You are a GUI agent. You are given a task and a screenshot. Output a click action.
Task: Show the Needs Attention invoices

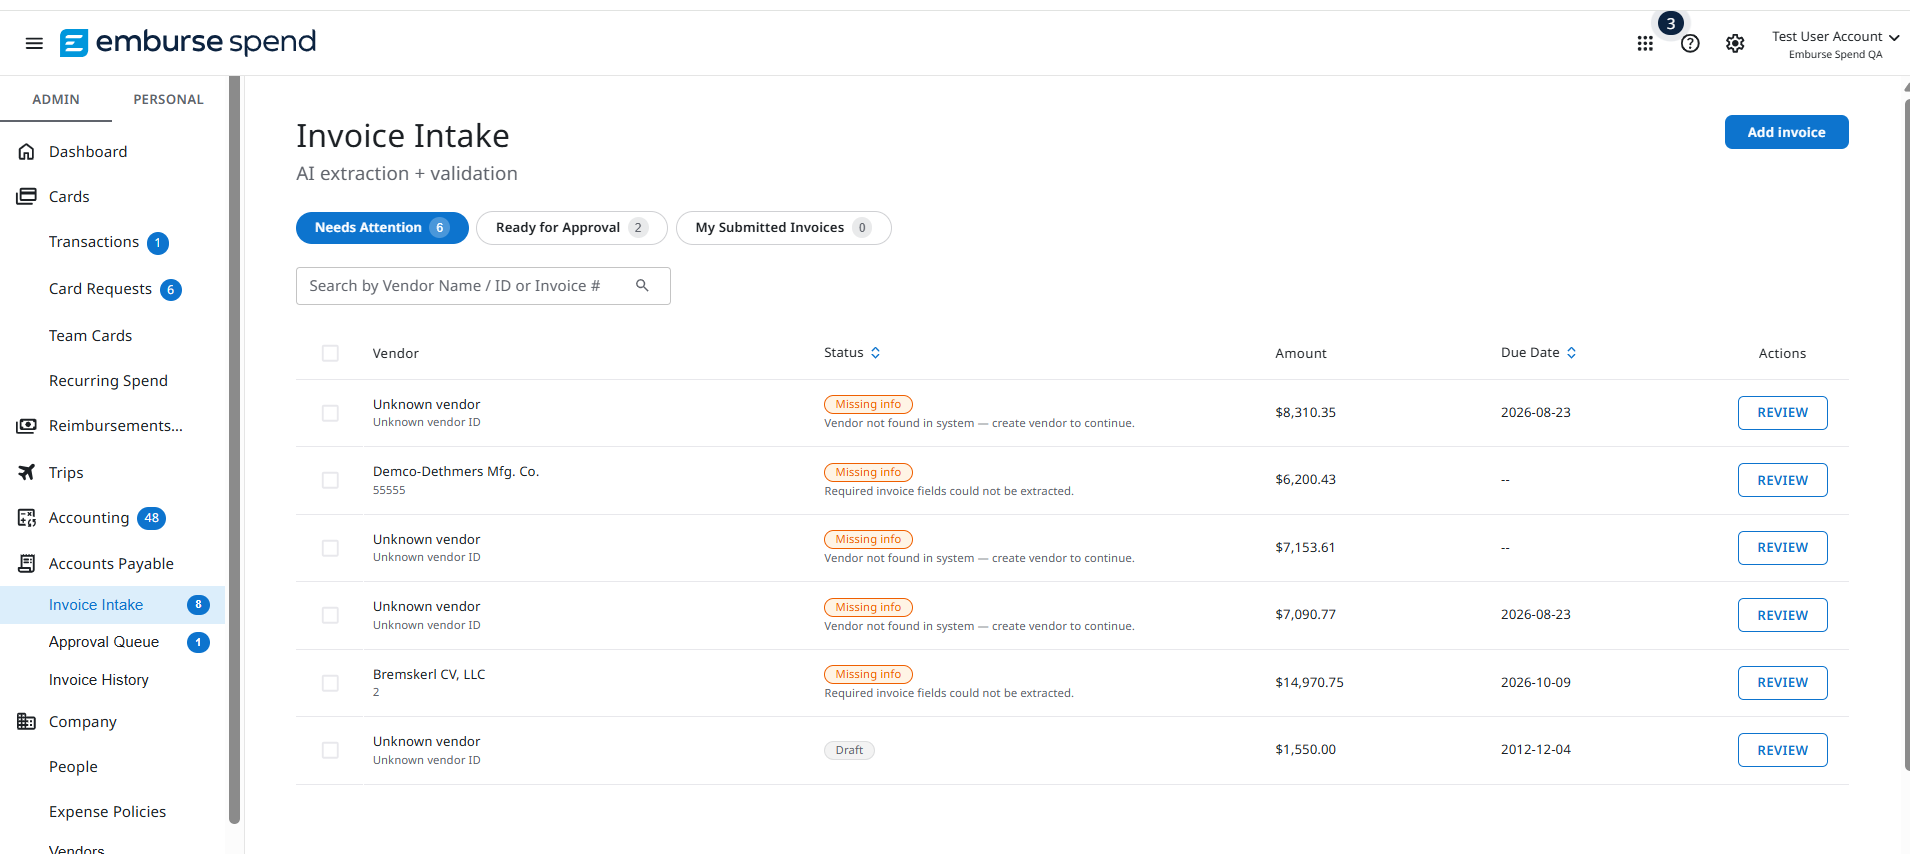382,228
